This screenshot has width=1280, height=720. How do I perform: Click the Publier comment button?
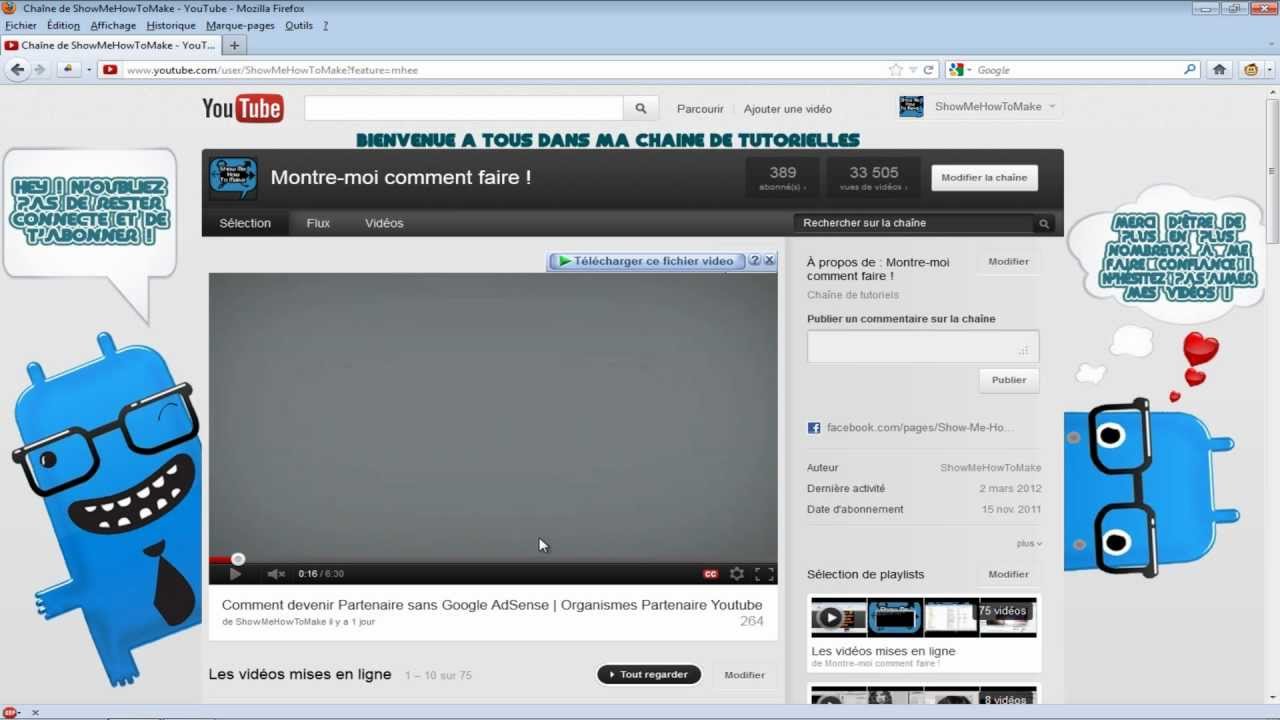click(x=1008, y=380)
